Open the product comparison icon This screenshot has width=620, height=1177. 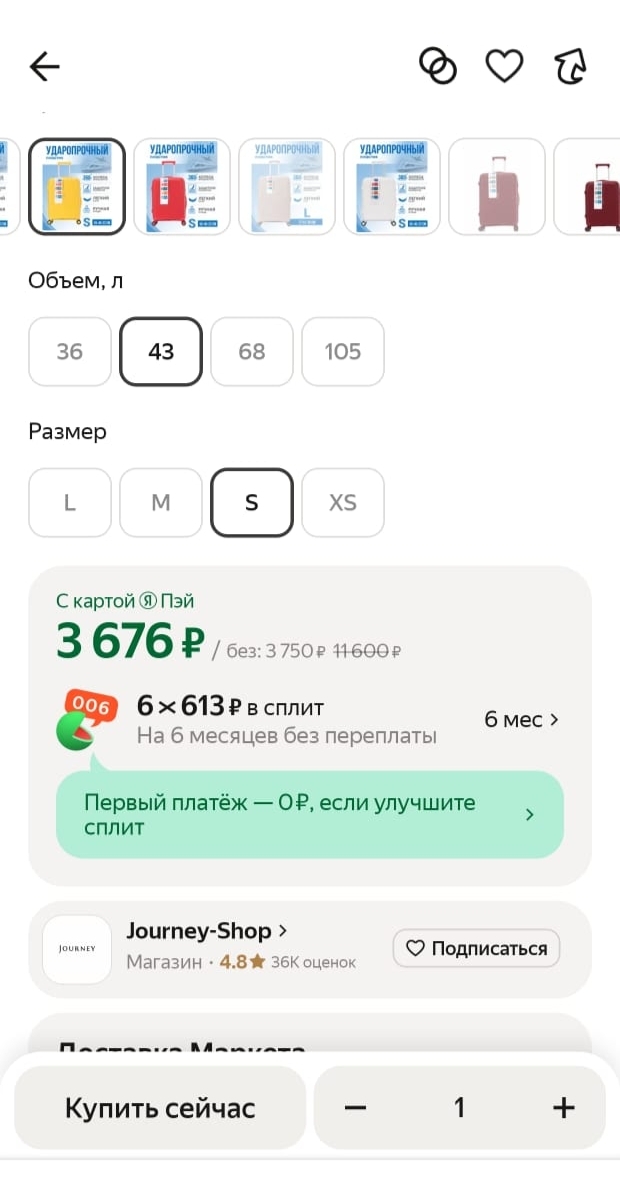click(437, 67)
